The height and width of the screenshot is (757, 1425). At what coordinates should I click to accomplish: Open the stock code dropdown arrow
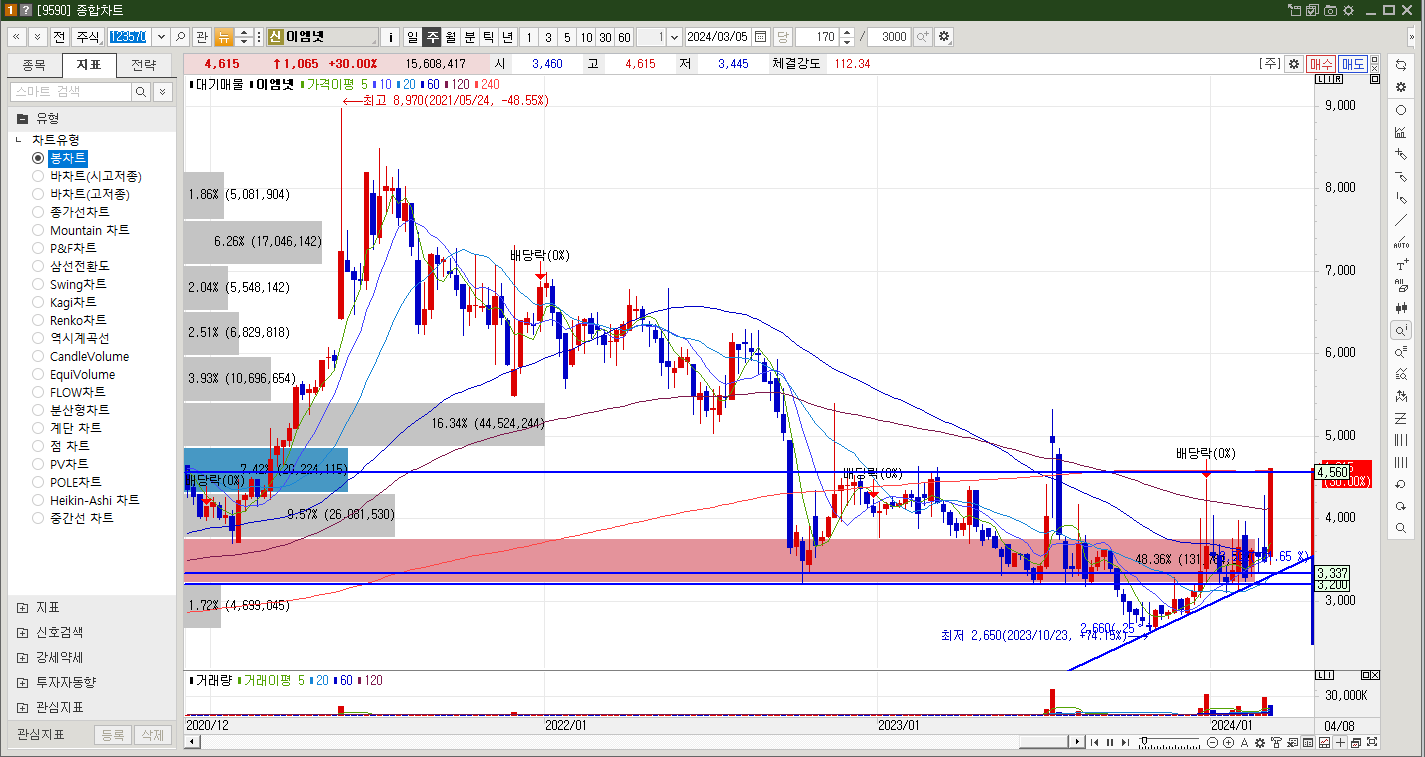(161, 36)
